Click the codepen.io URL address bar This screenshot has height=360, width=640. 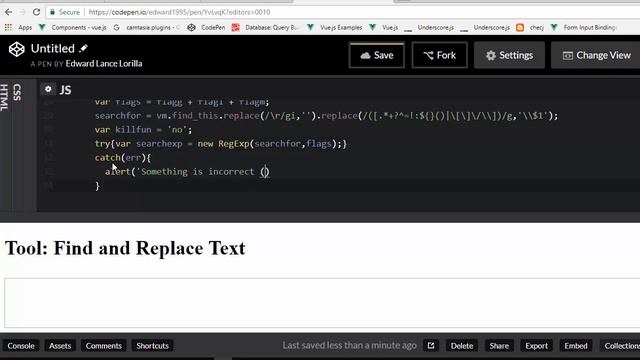click(x=179, y=12)
